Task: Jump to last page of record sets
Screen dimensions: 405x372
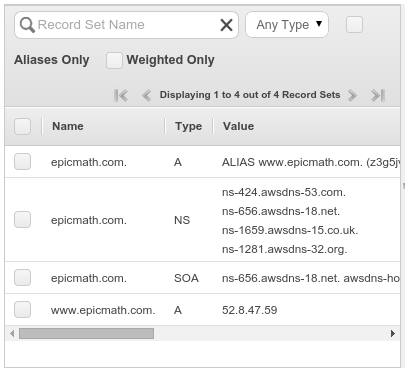Action: 378,95
